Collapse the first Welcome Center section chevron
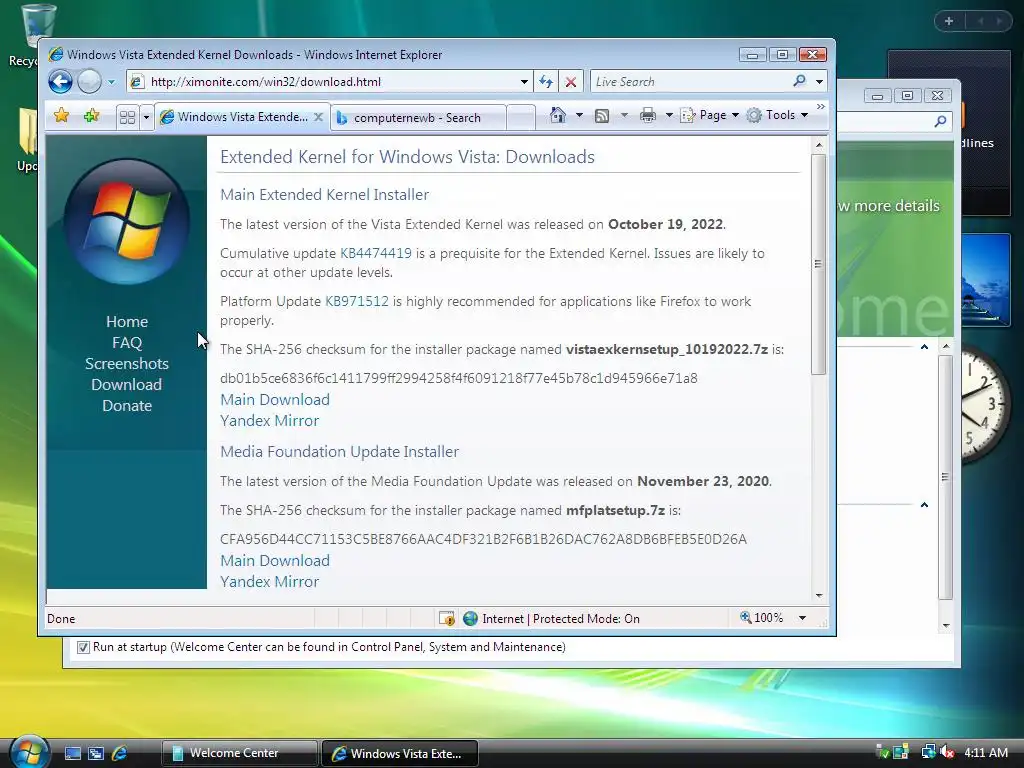Viewport: 1024px width, 768px height. (x=924, y=347)
